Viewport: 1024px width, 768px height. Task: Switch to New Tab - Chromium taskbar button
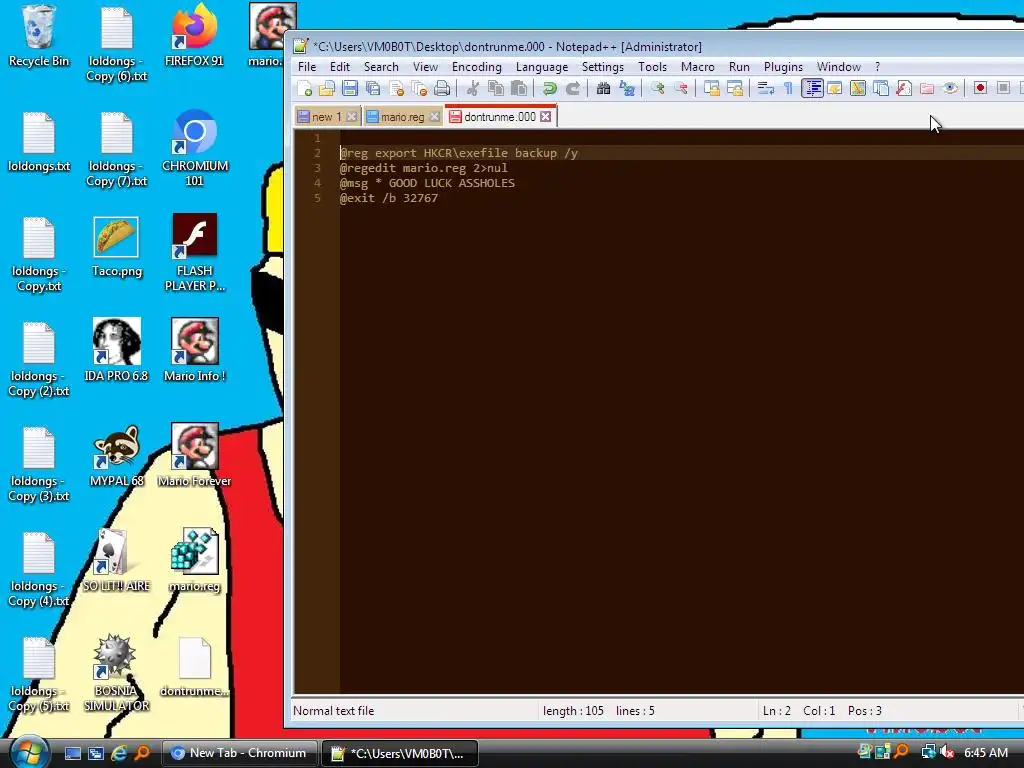[239, 753]
